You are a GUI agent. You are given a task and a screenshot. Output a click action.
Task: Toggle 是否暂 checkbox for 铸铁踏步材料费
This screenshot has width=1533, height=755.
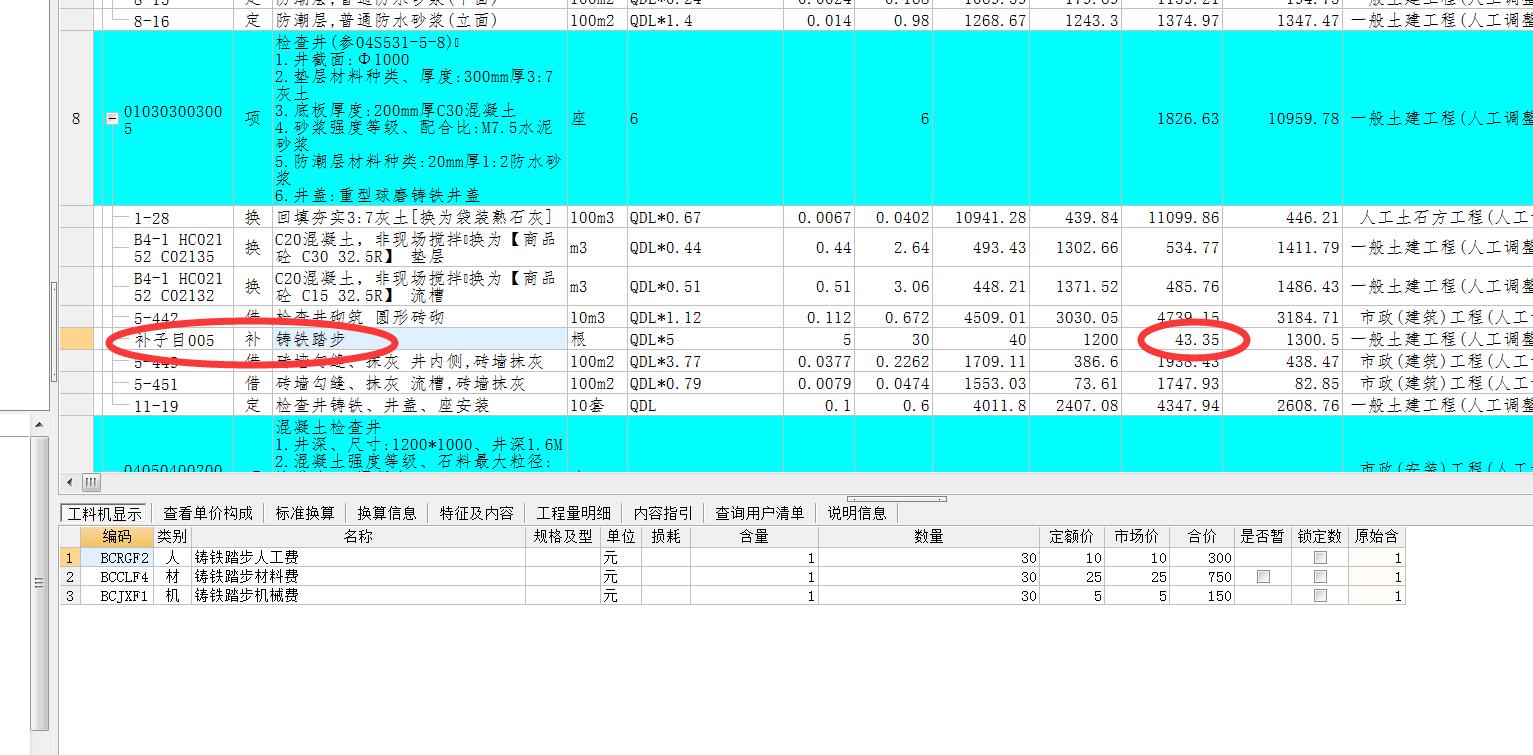(x=1263, y=577)
